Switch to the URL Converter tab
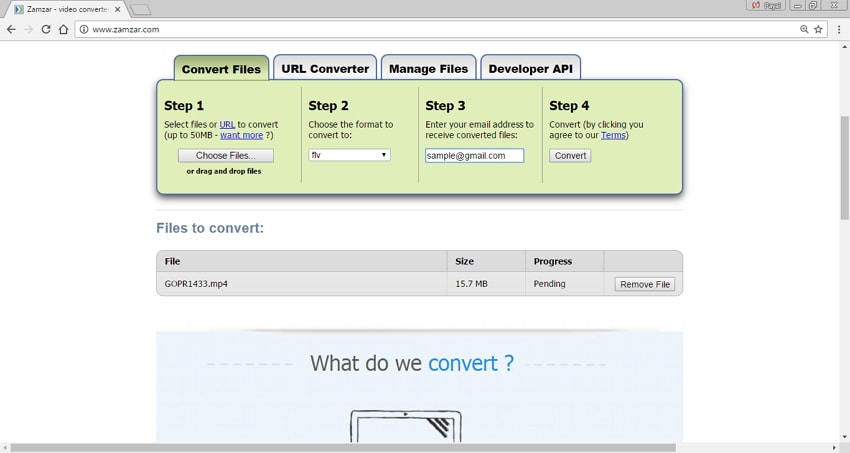The width and height of the screenshot is (850, 453). [x=325, y=68]
